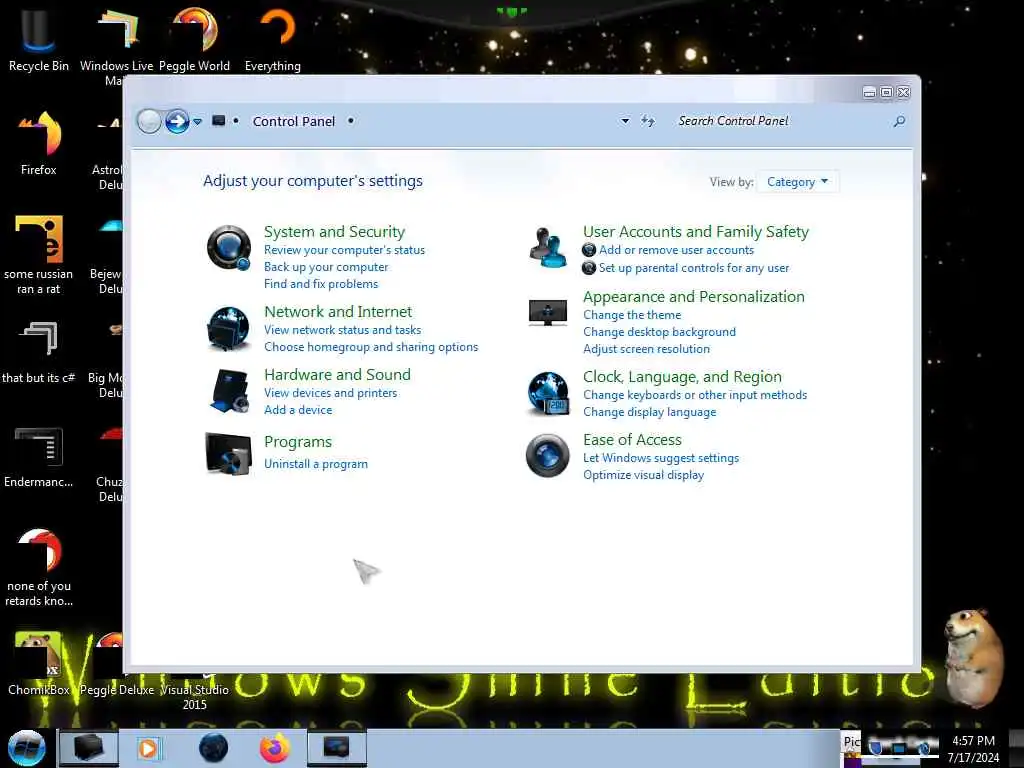Open the View by Category dropdown
This screenshot has height=768, width=1024.
tap(797, 182)
